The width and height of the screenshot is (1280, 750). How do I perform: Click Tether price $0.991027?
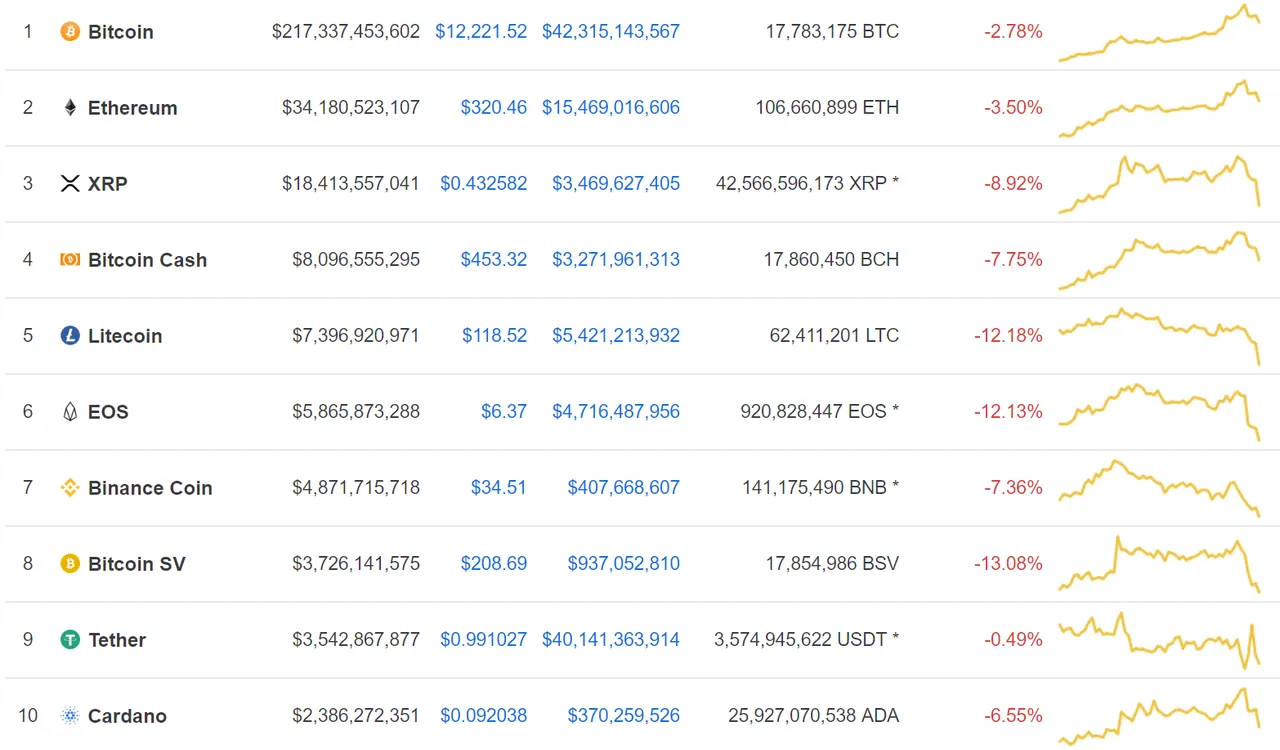[x=484, y=640]
